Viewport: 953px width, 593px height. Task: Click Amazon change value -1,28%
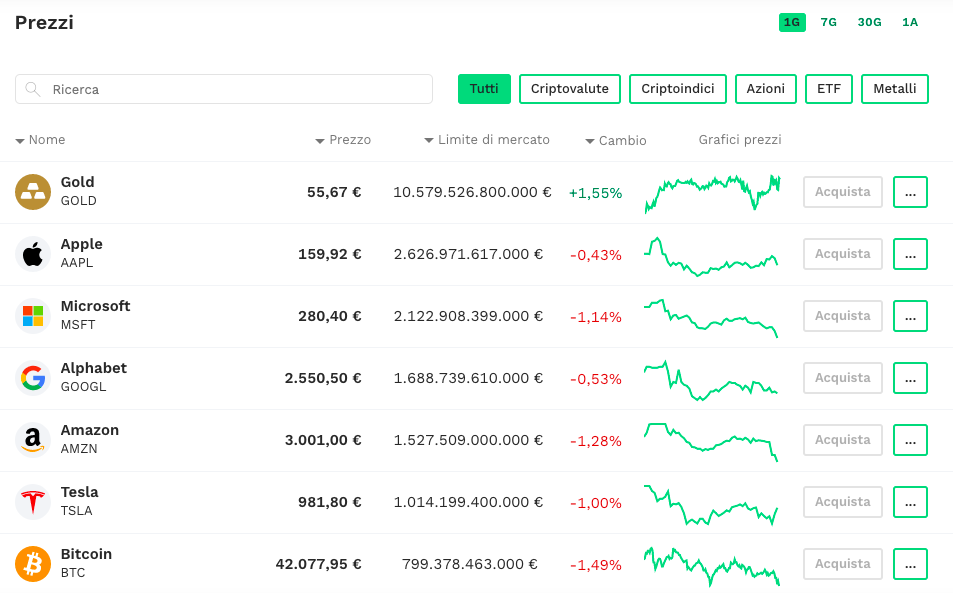(x=596, y=441)
